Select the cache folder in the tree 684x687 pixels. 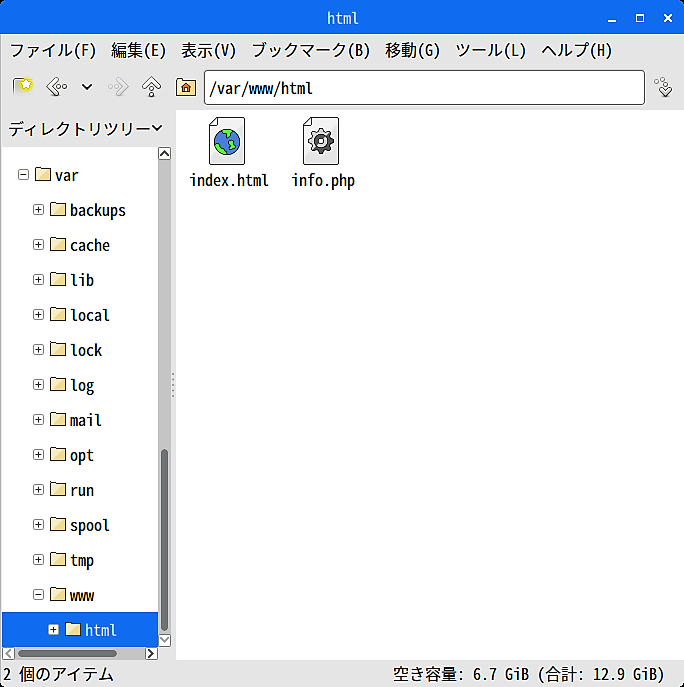tap(80, 245)
